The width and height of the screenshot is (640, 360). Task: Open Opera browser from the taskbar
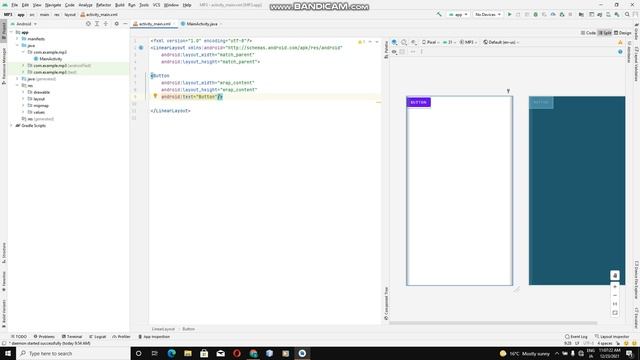[x=237, y=353]
